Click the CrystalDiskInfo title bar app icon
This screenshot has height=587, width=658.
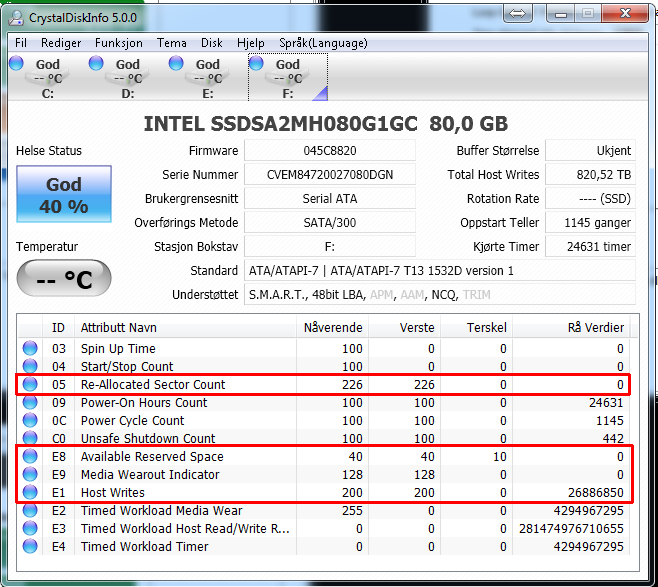pyautogui.click(x=16, y=18)
